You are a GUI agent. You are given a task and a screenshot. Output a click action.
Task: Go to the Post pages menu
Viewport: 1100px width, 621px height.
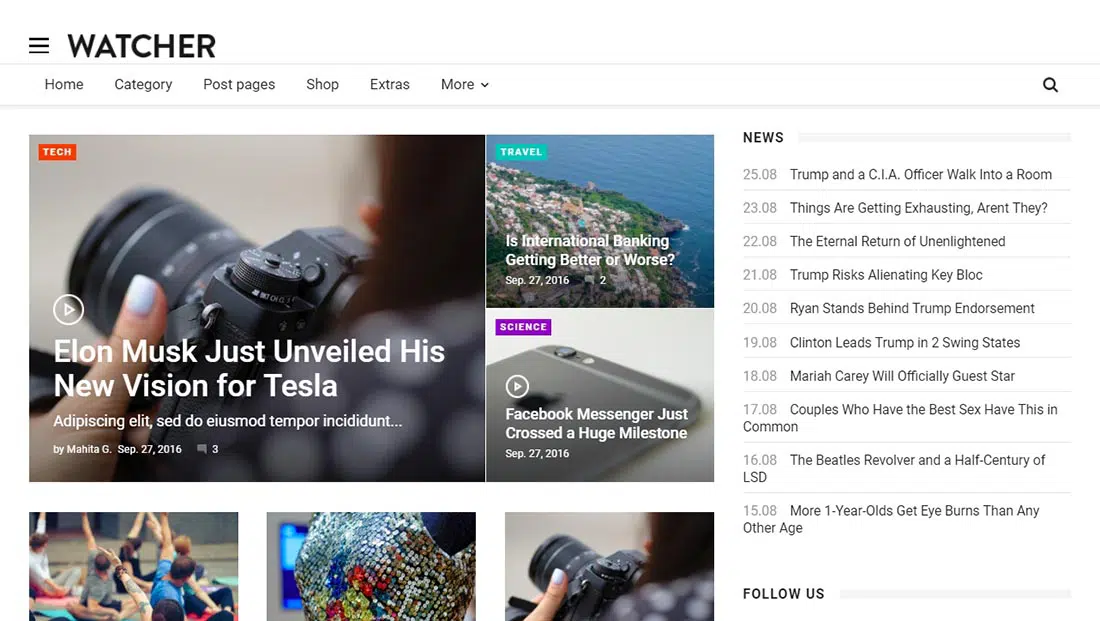239,85
